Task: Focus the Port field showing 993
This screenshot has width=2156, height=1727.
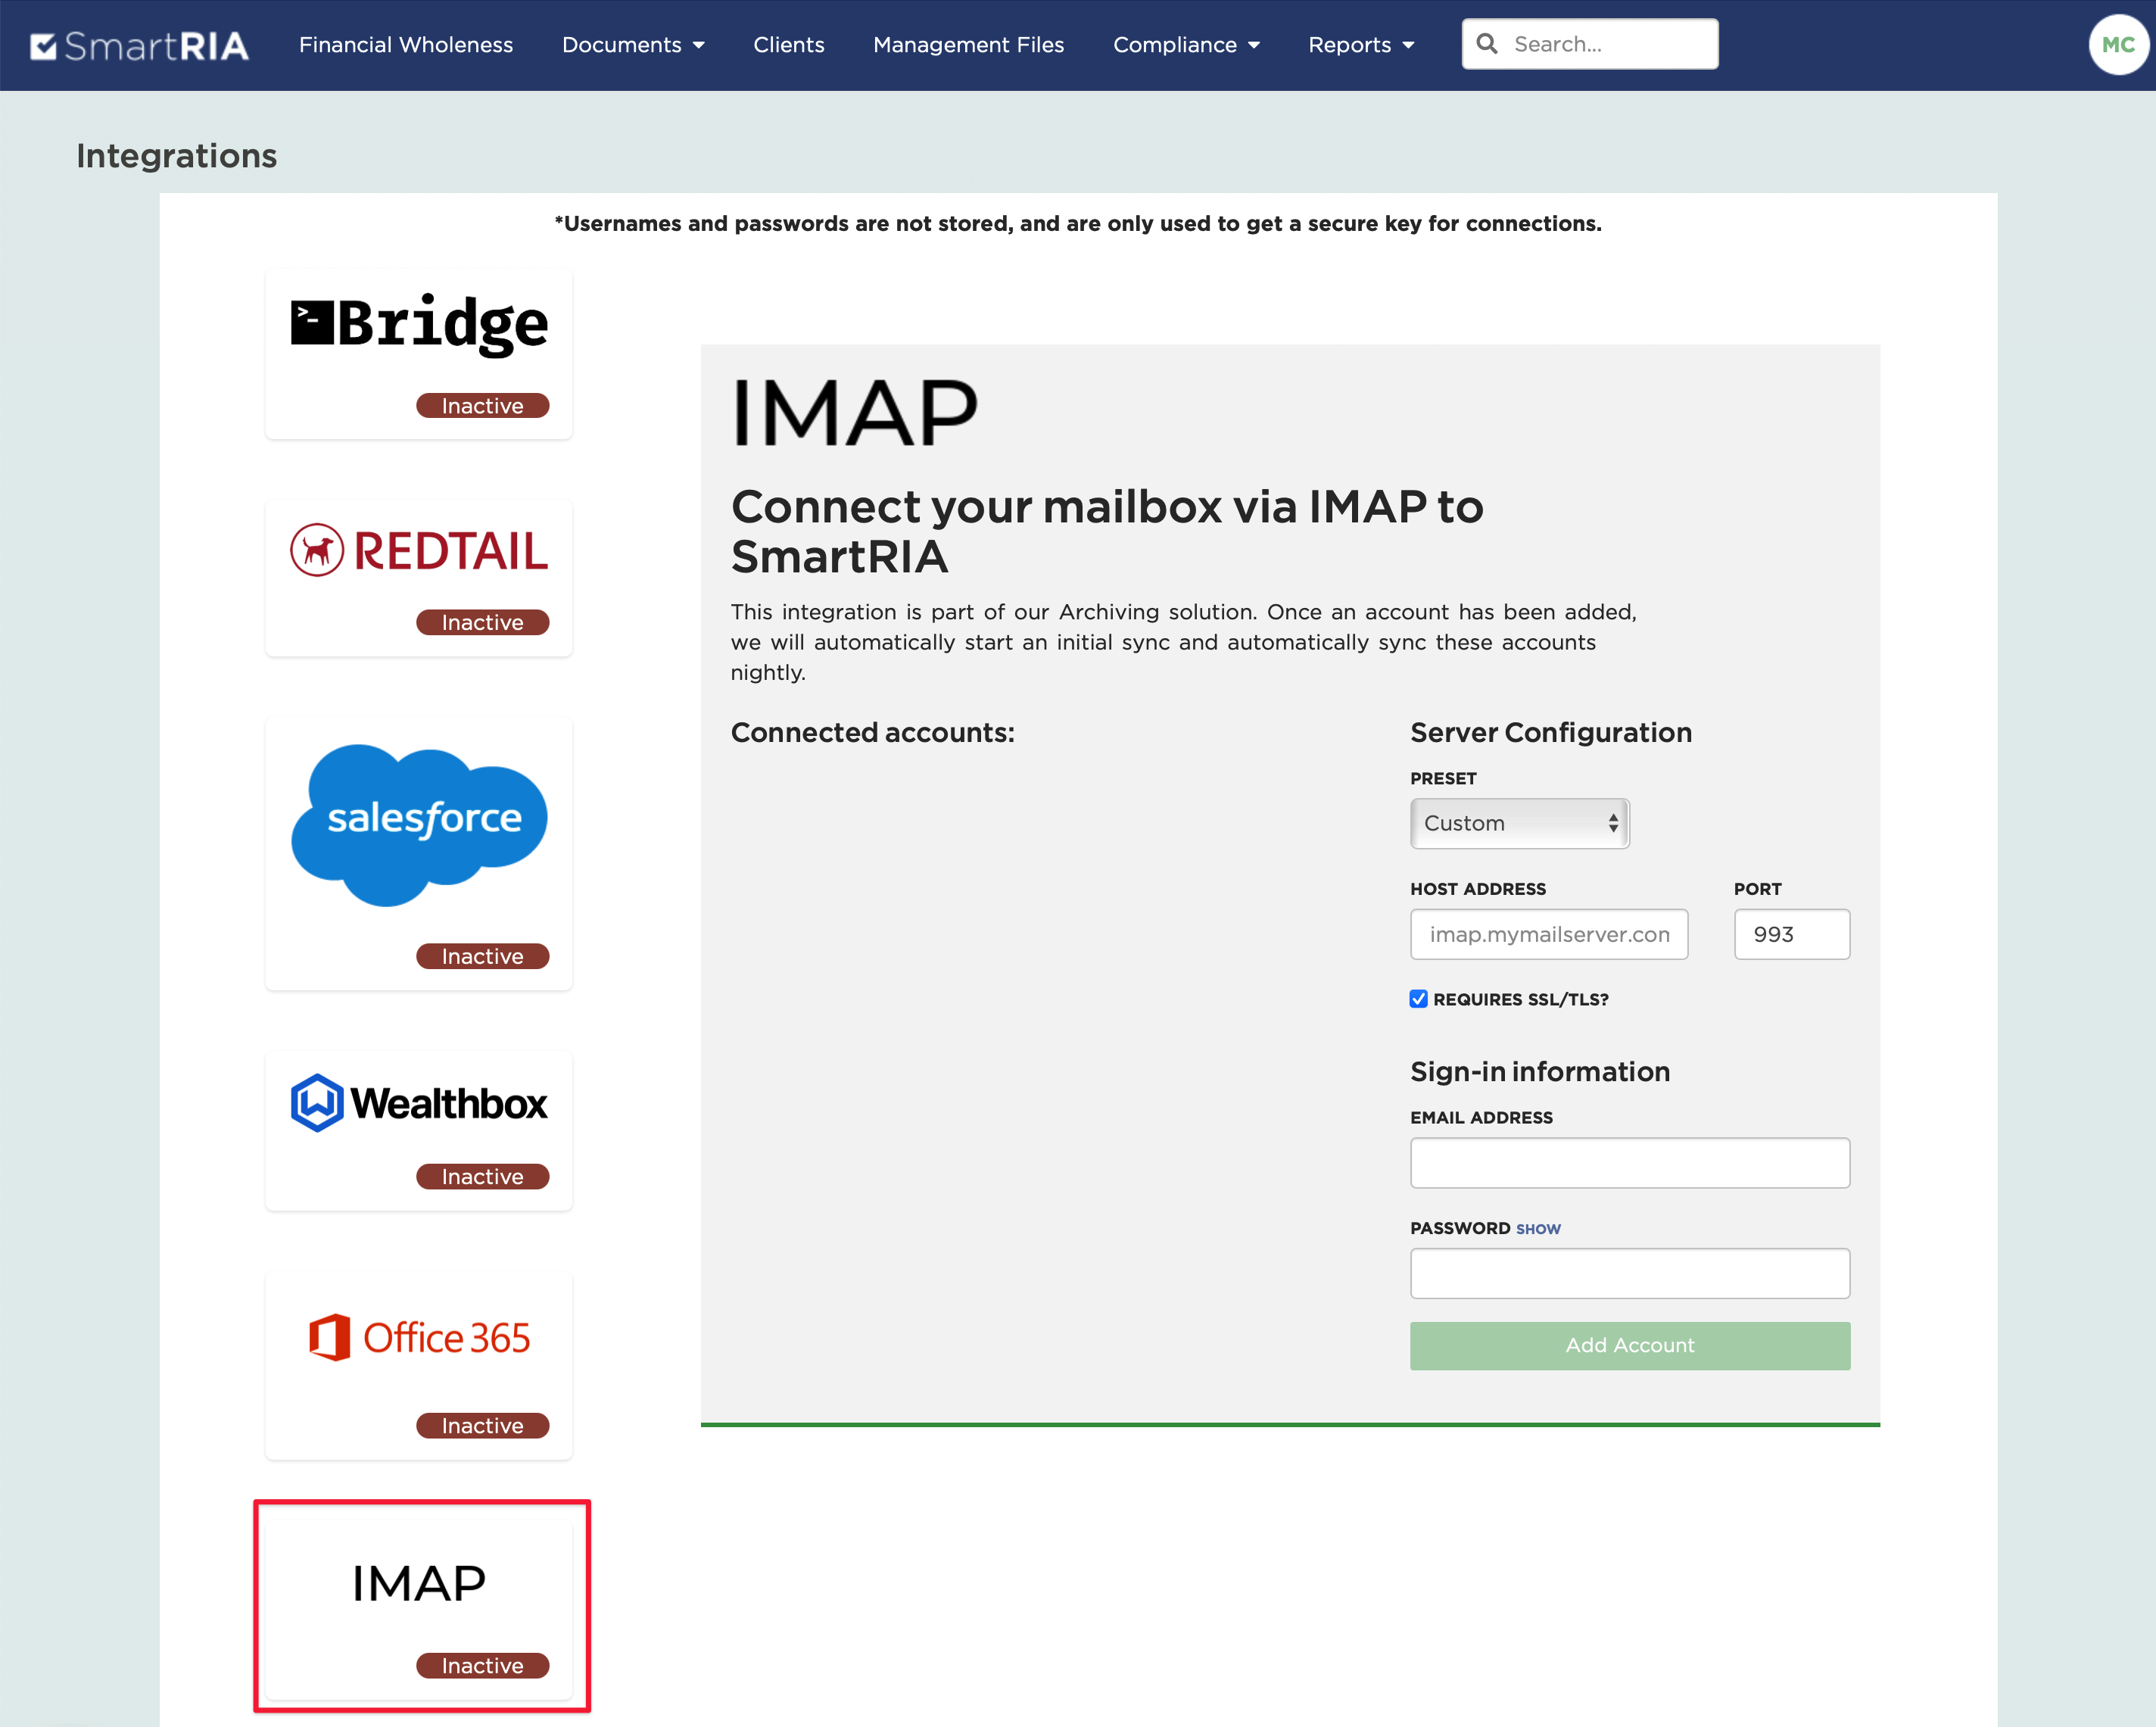Action: tap(1791, 934)
